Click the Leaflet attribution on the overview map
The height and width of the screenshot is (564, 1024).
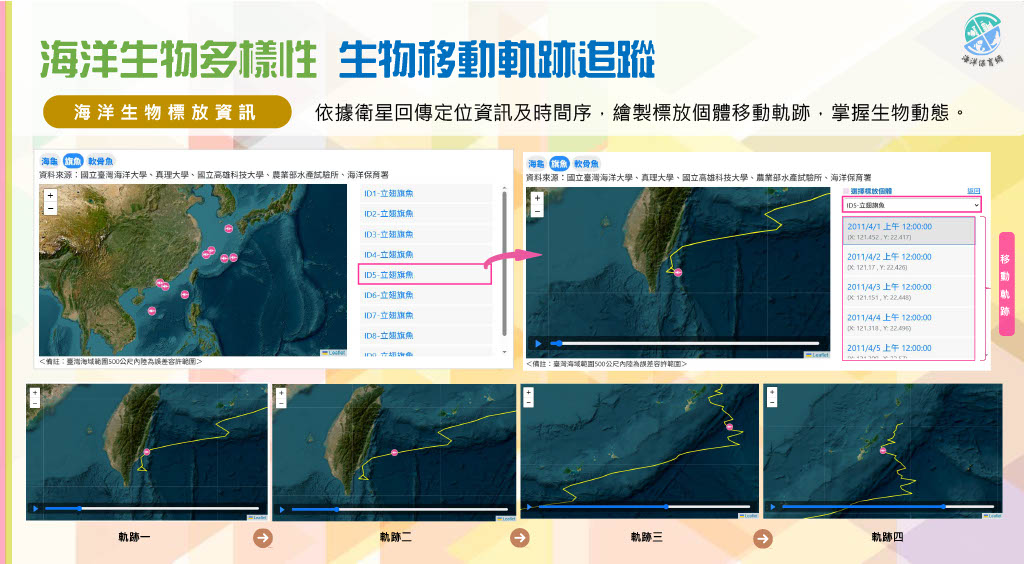click(x=334, y=353)
